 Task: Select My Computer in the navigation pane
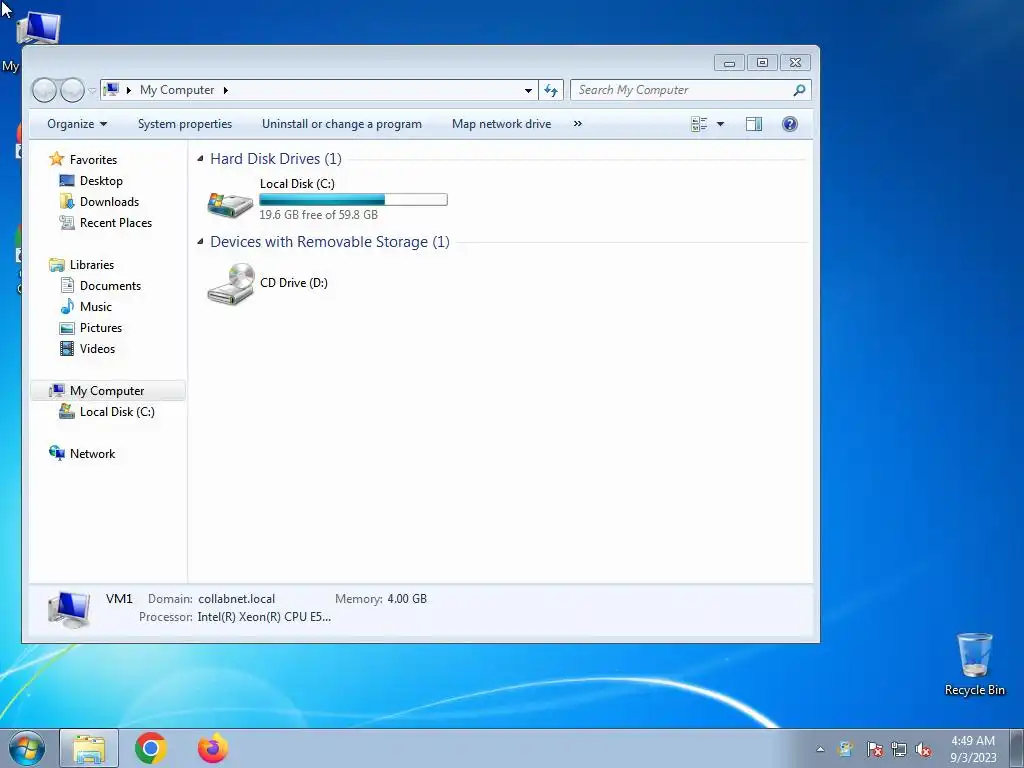click(108, 391)
